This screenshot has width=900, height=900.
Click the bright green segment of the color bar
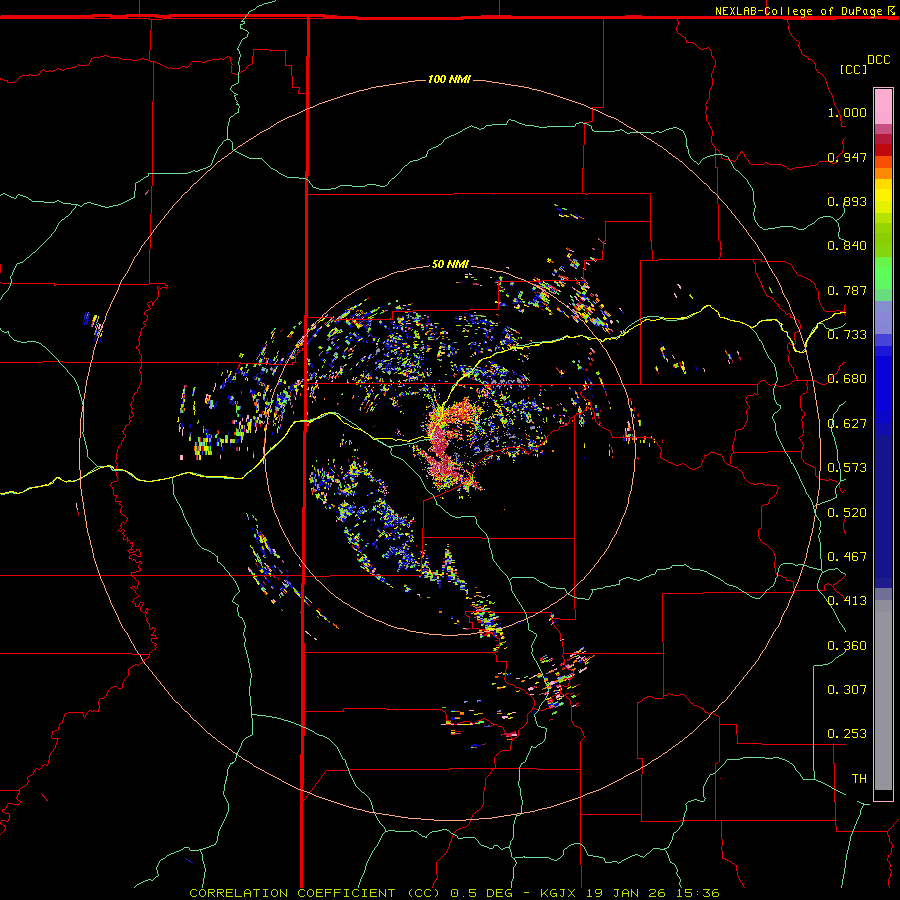coord(883,273)
